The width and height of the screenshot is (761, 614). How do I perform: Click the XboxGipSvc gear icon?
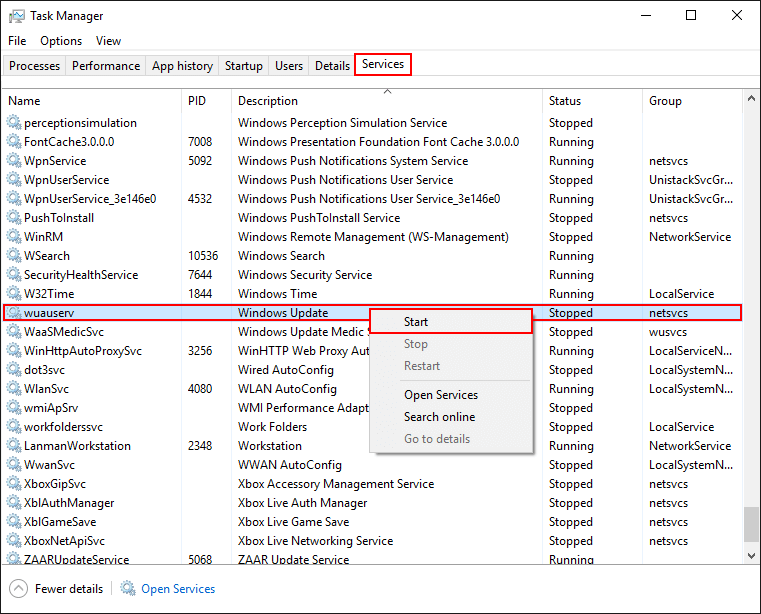coord(14,483)
